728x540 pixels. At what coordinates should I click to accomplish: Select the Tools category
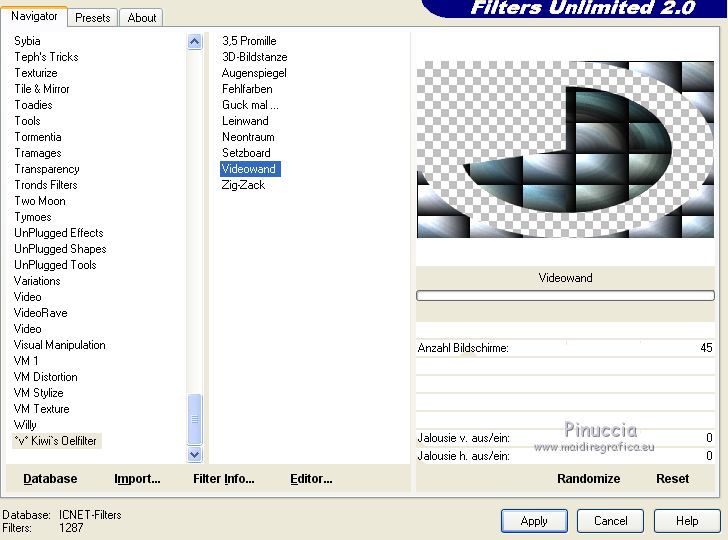tap(27, 121)
